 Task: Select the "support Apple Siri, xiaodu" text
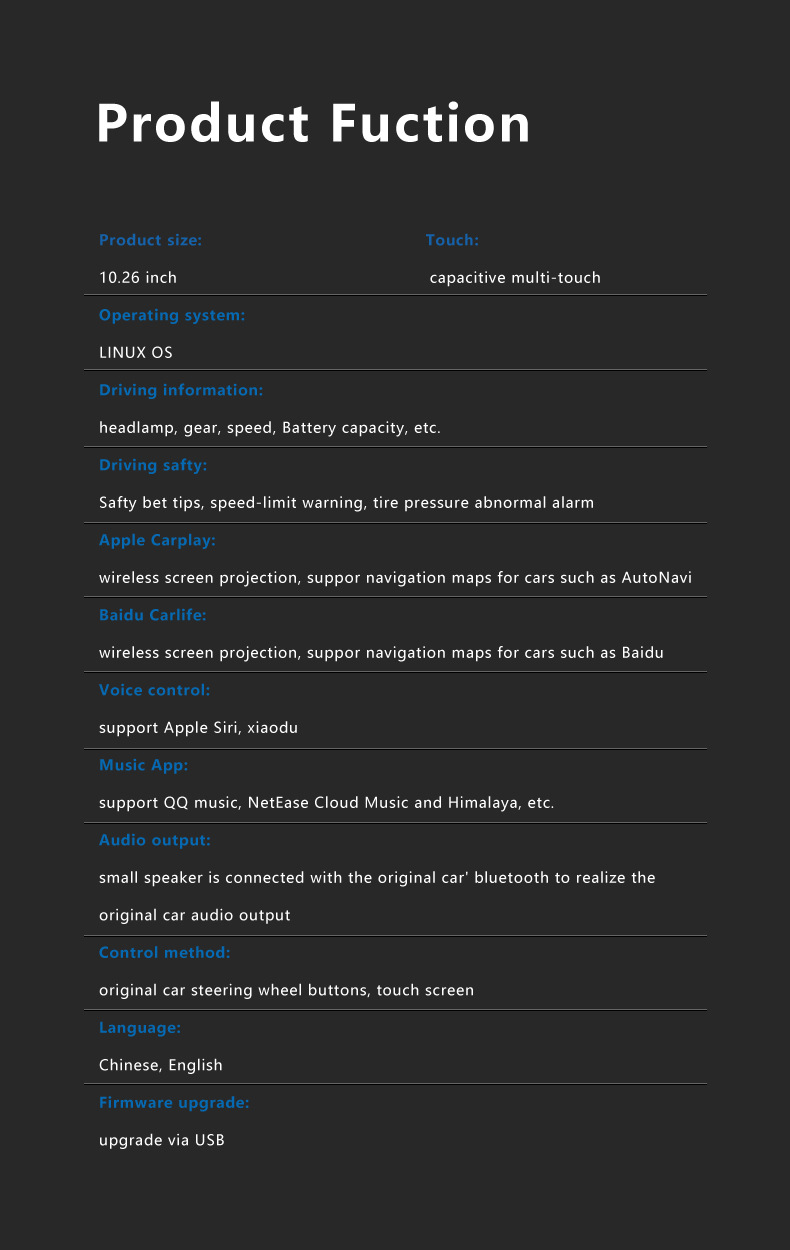pyautogui.click(x=198, y=727)
